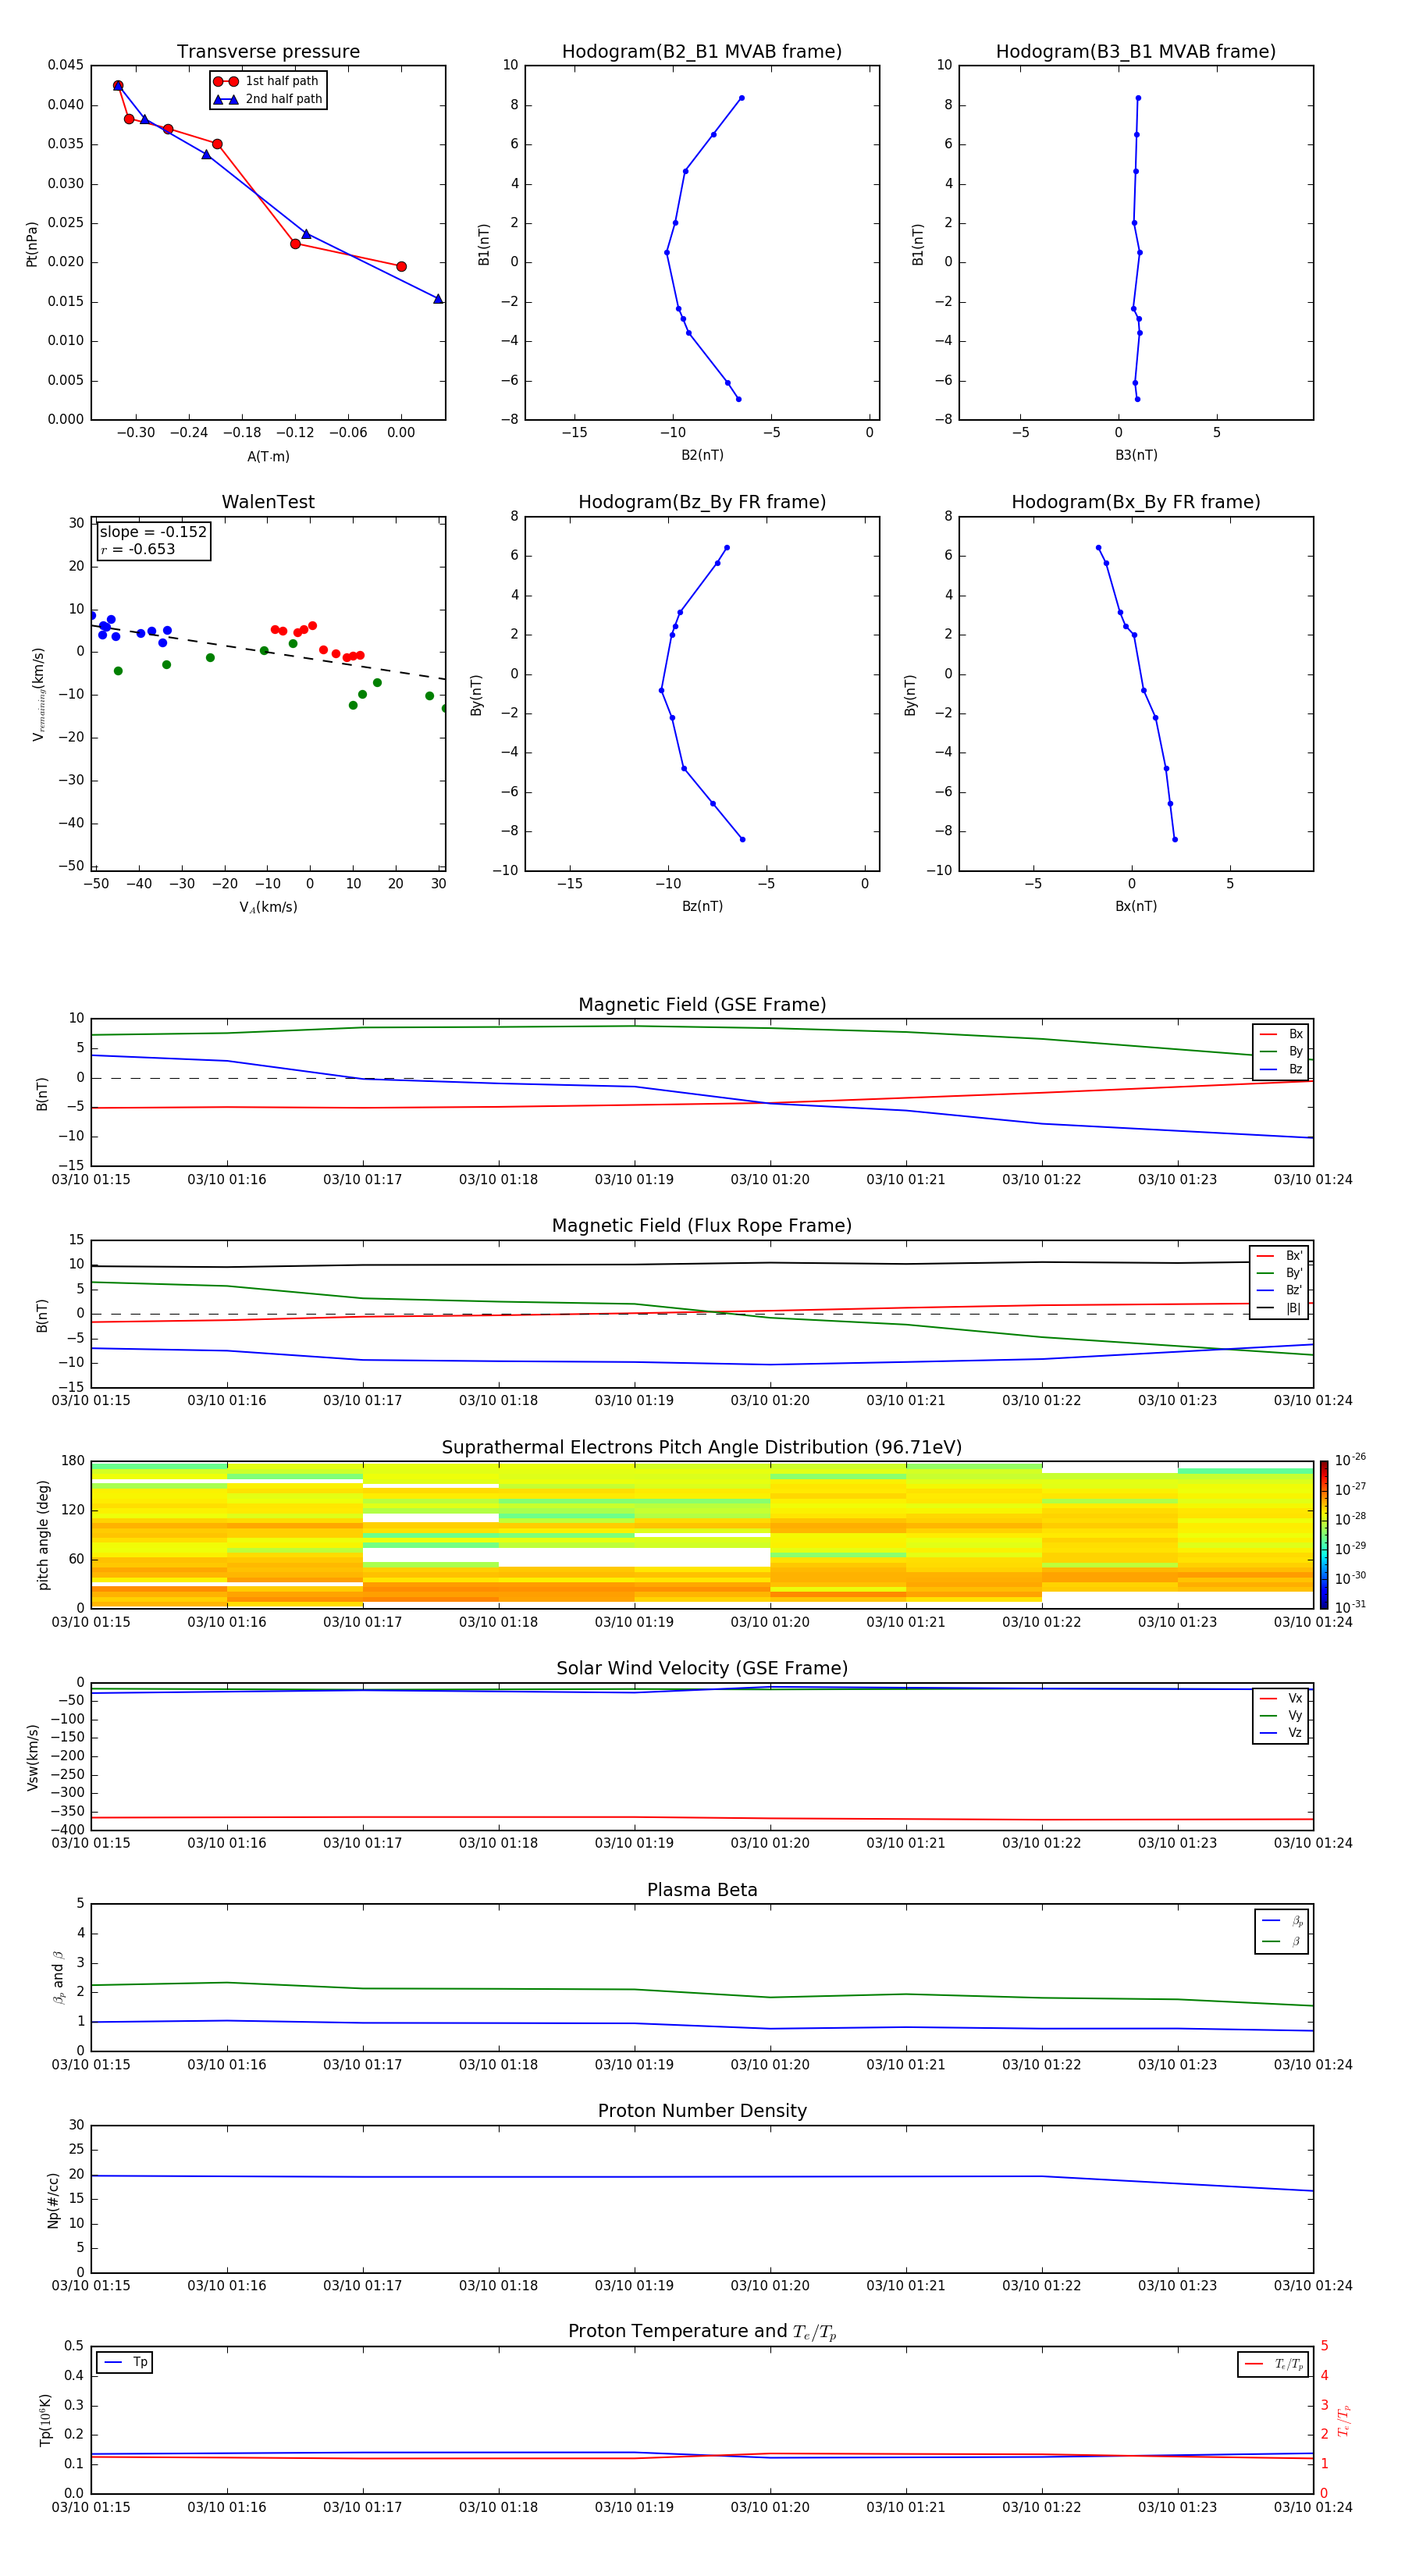Click the "B2(nT)" x-axis label
Image resolution: width=1405 pixels, height=2576 pixels.
tap(702, 455)
